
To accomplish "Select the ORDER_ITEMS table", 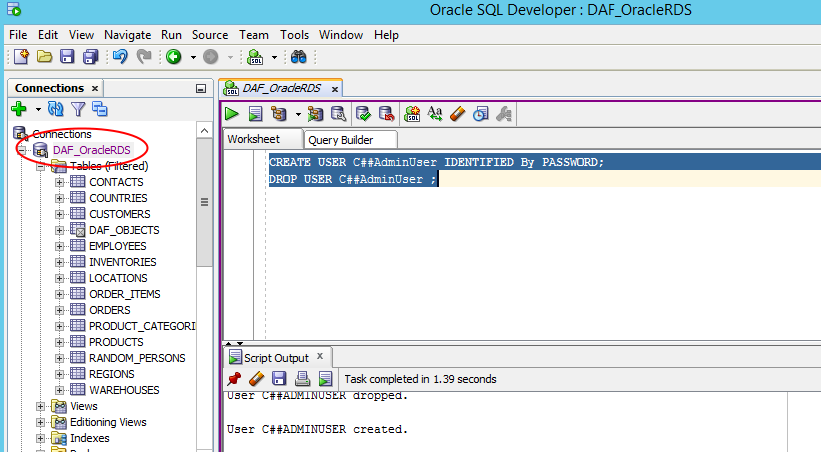I will click(x=125, y=294).
